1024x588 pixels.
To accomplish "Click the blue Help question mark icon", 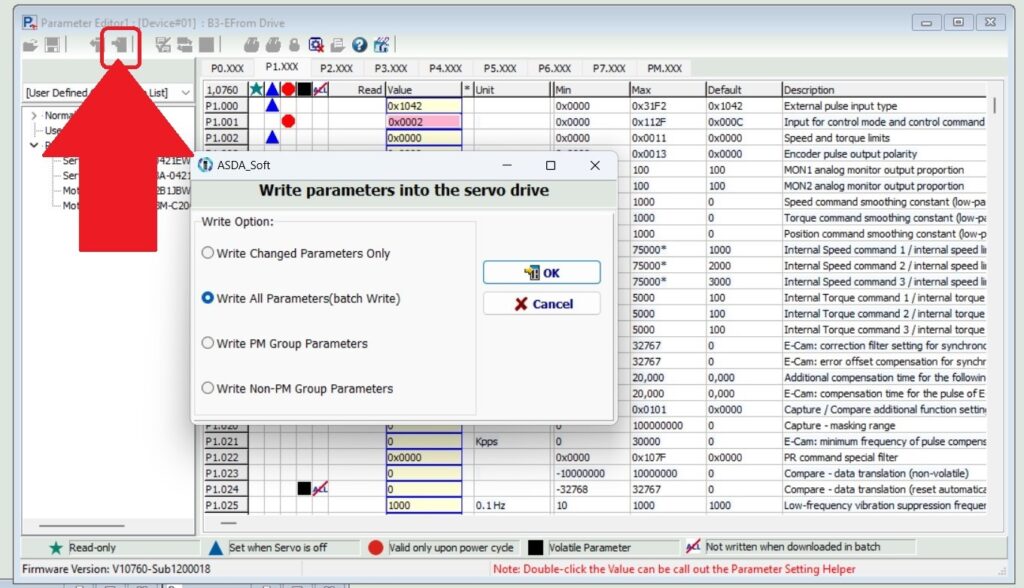I will coord(360,45).
